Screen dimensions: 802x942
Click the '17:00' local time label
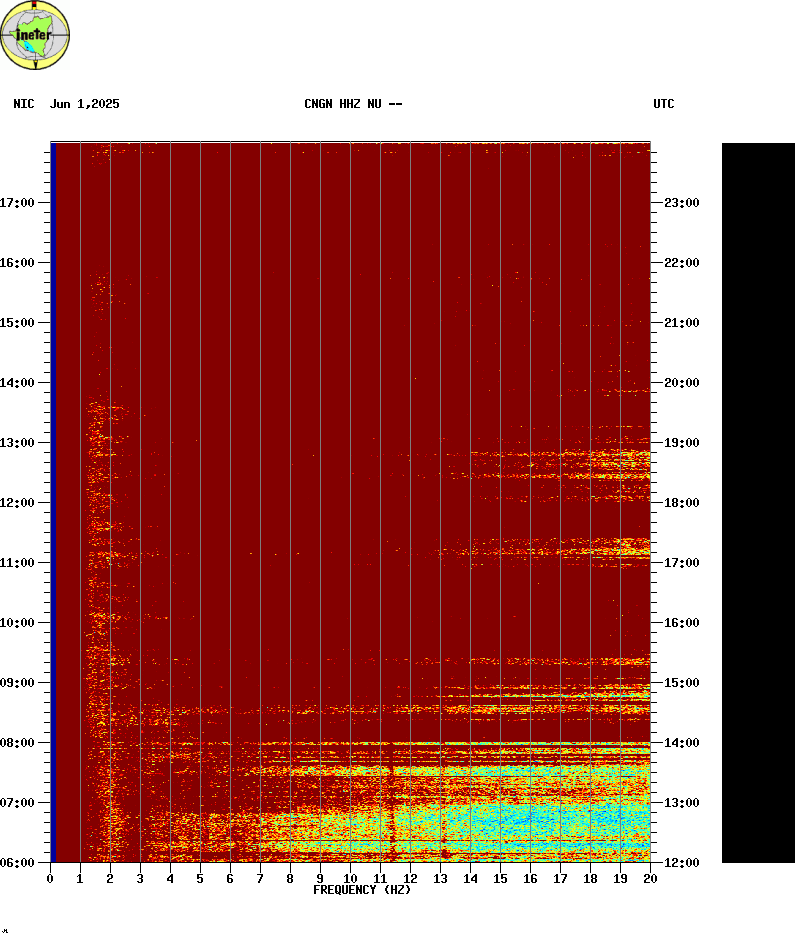(x=17, y=203)
